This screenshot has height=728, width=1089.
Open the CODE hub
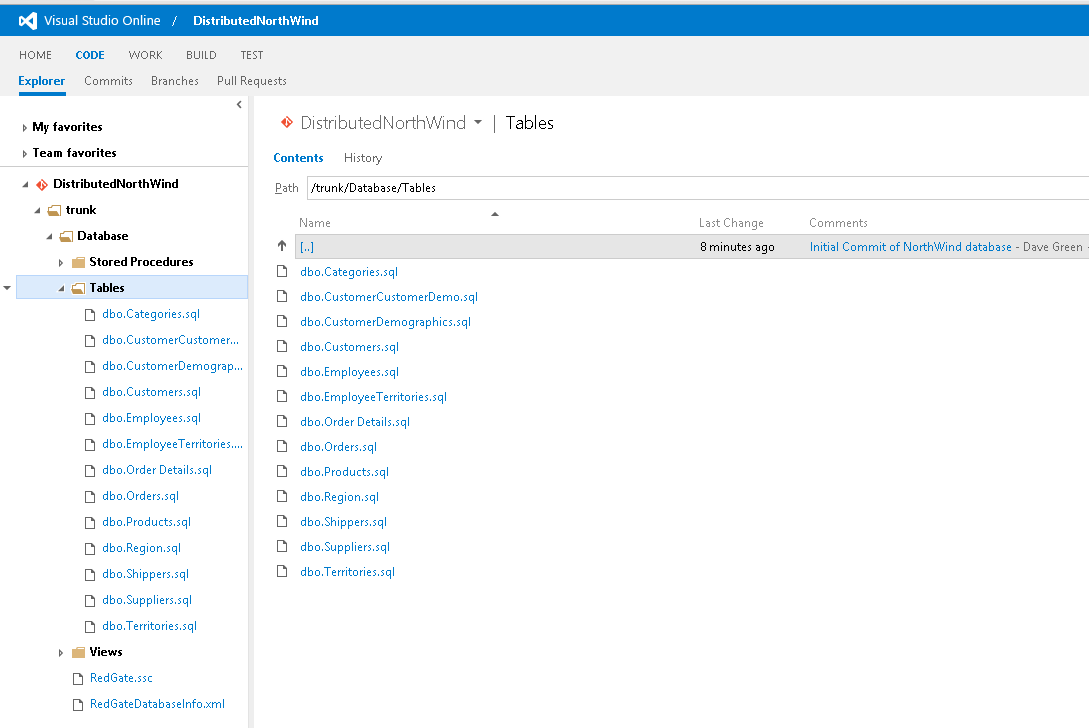90,55
